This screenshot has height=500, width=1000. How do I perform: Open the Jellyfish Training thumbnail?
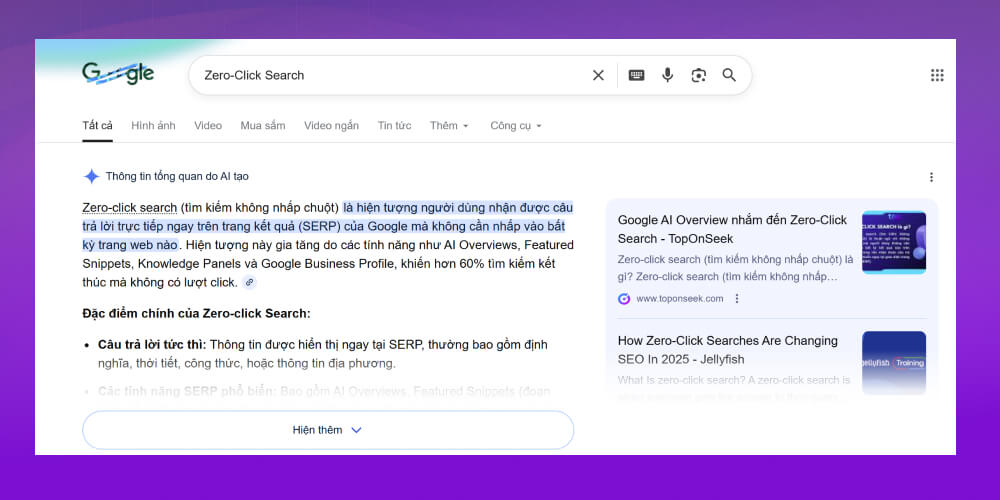893,363
